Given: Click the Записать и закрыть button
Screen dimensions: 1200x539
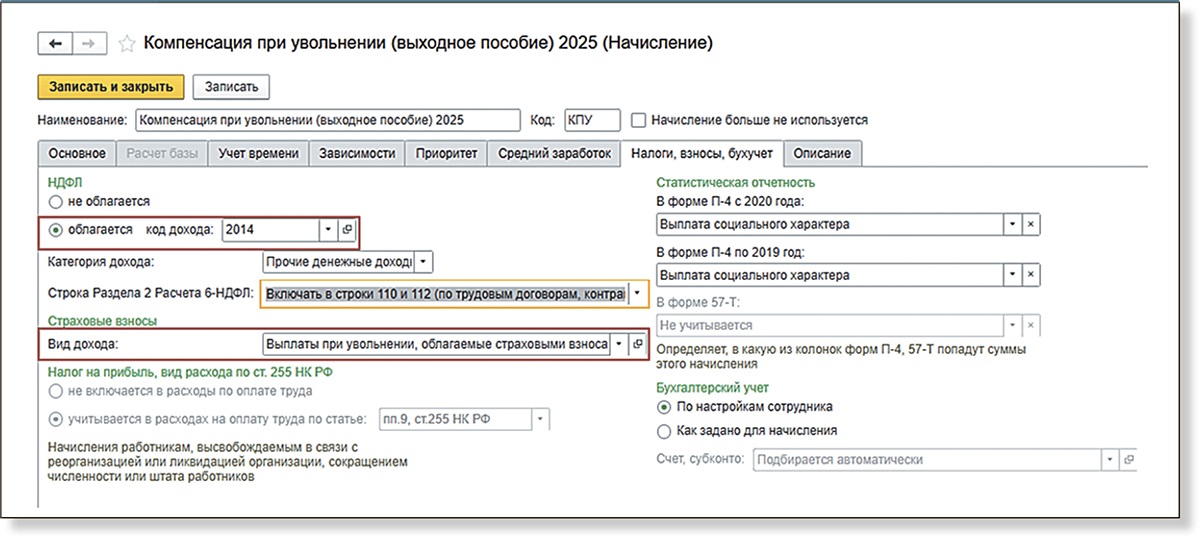Looking at the screenshot, I should click(x=111, y=87).
